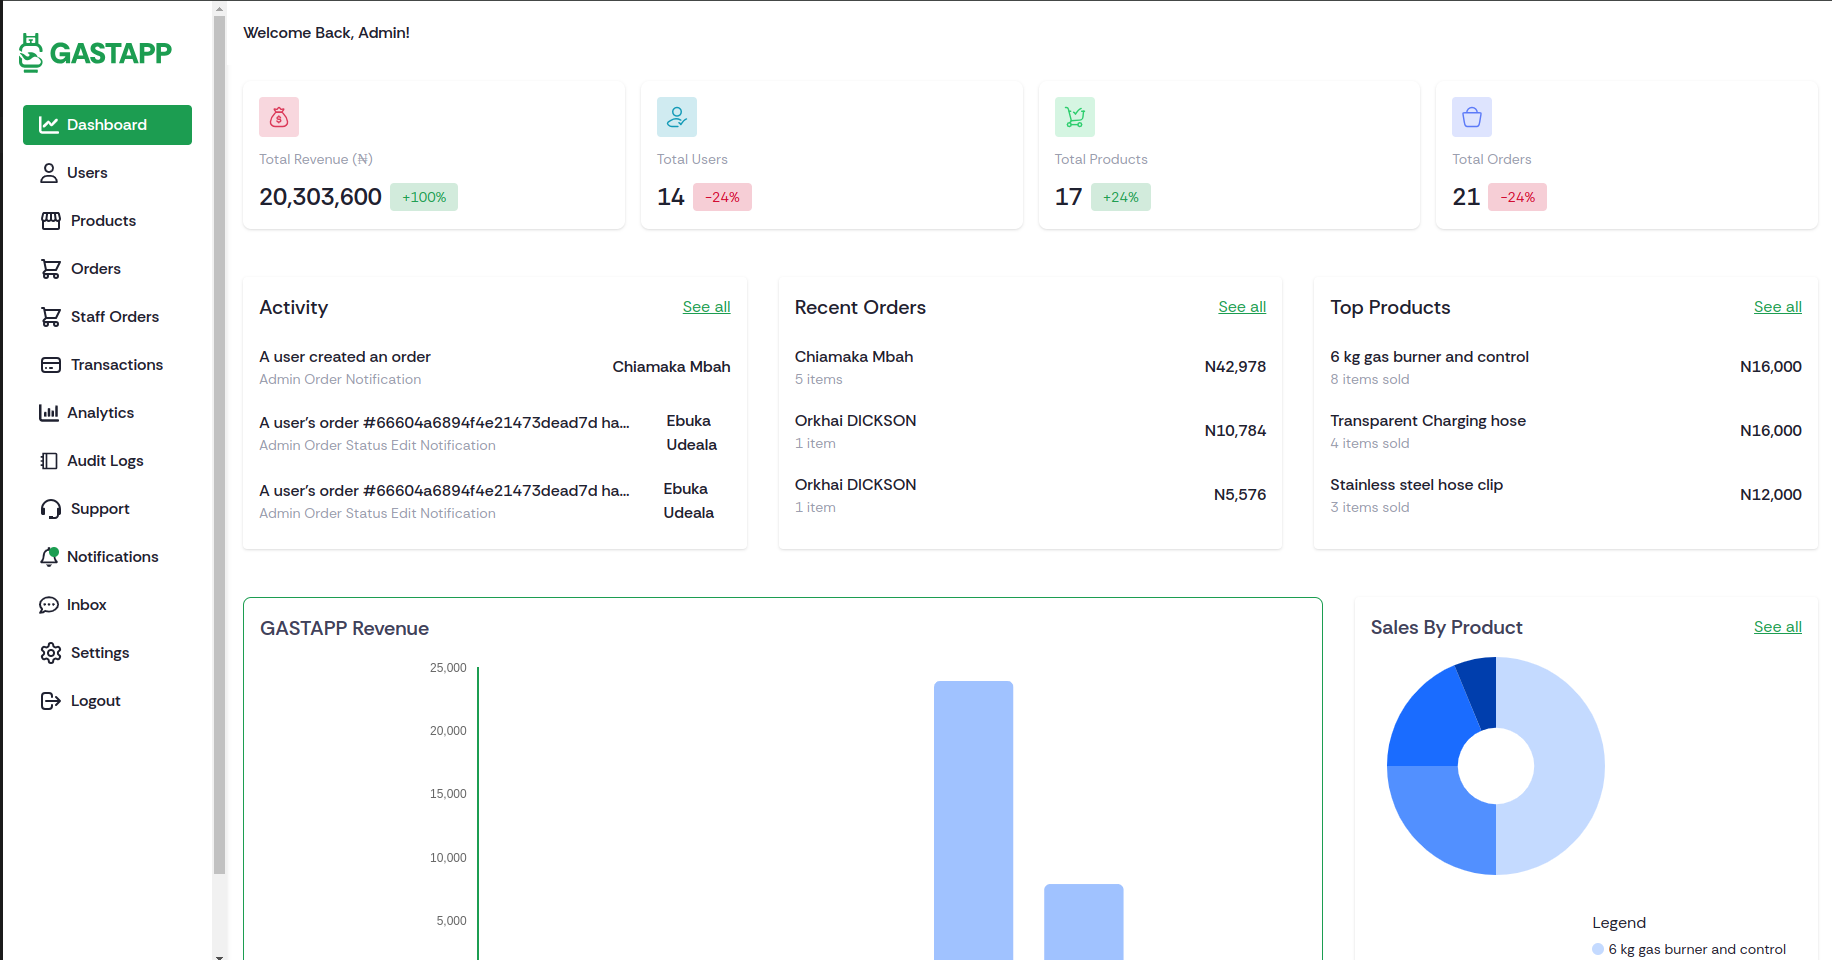
Task: Select Stainless steel hose clip product
Action: click(1416, 485)
